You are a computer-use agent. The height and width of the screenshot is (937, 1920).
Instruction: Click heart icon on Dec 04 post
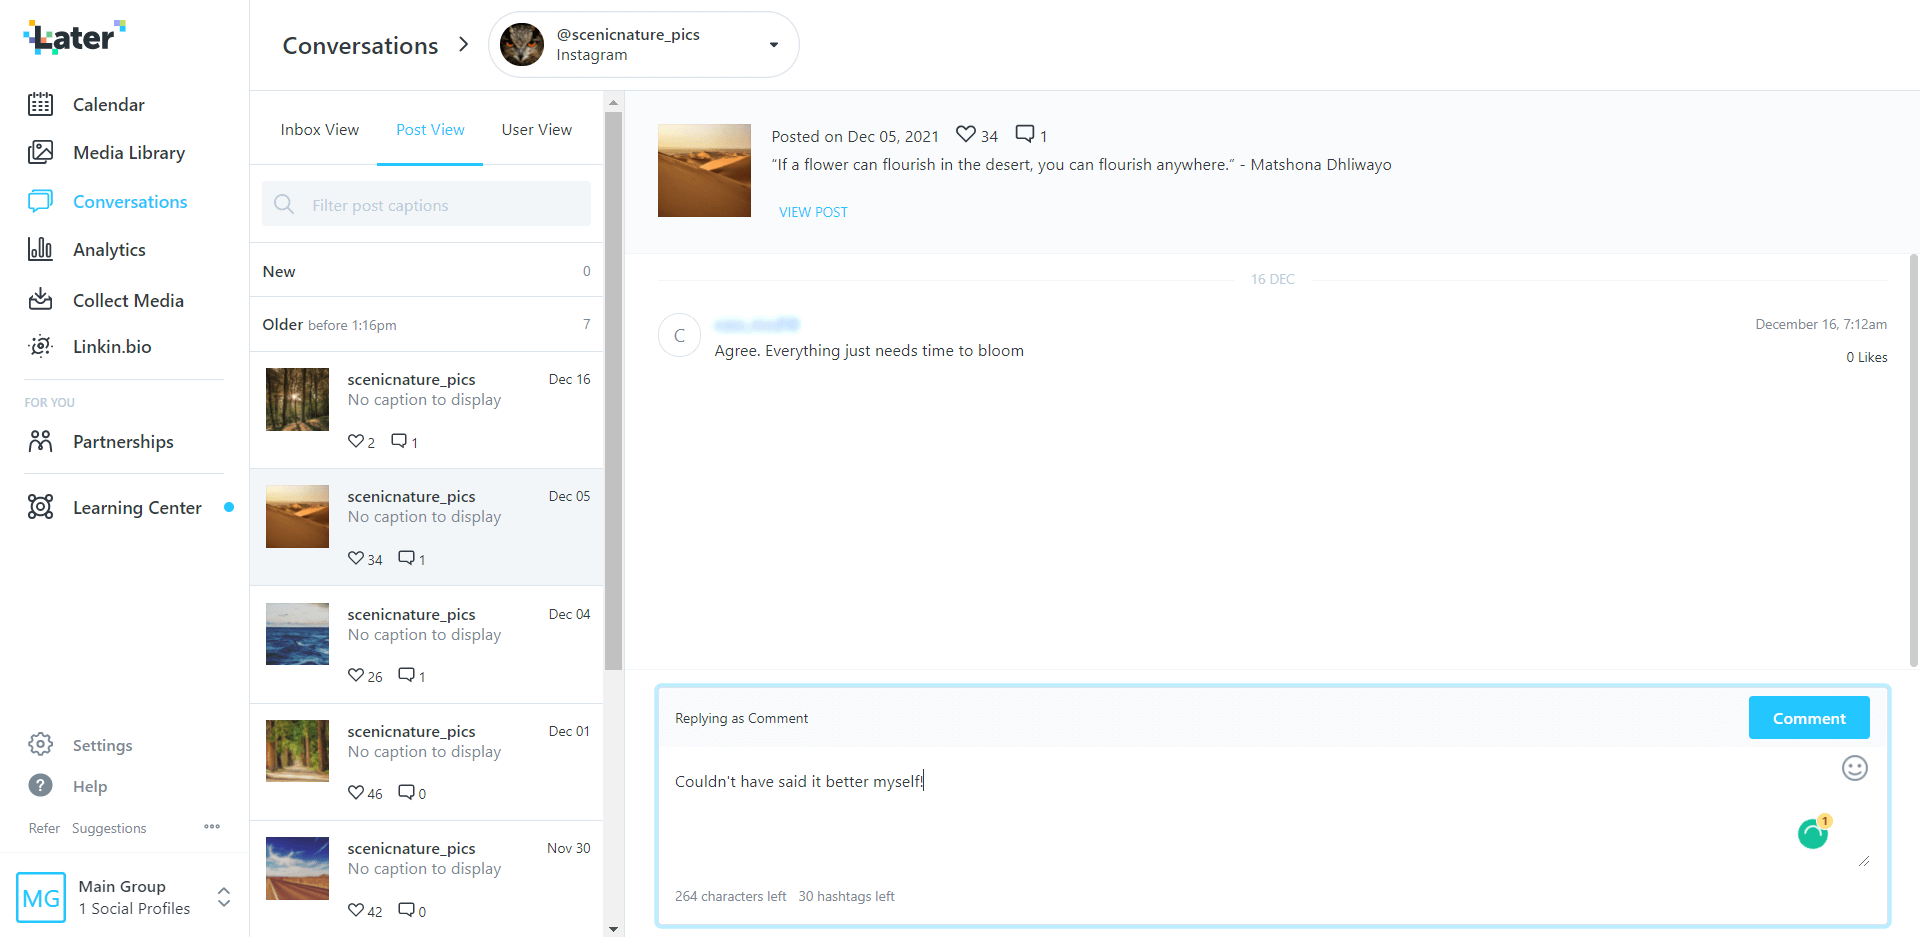pos(355,676)
